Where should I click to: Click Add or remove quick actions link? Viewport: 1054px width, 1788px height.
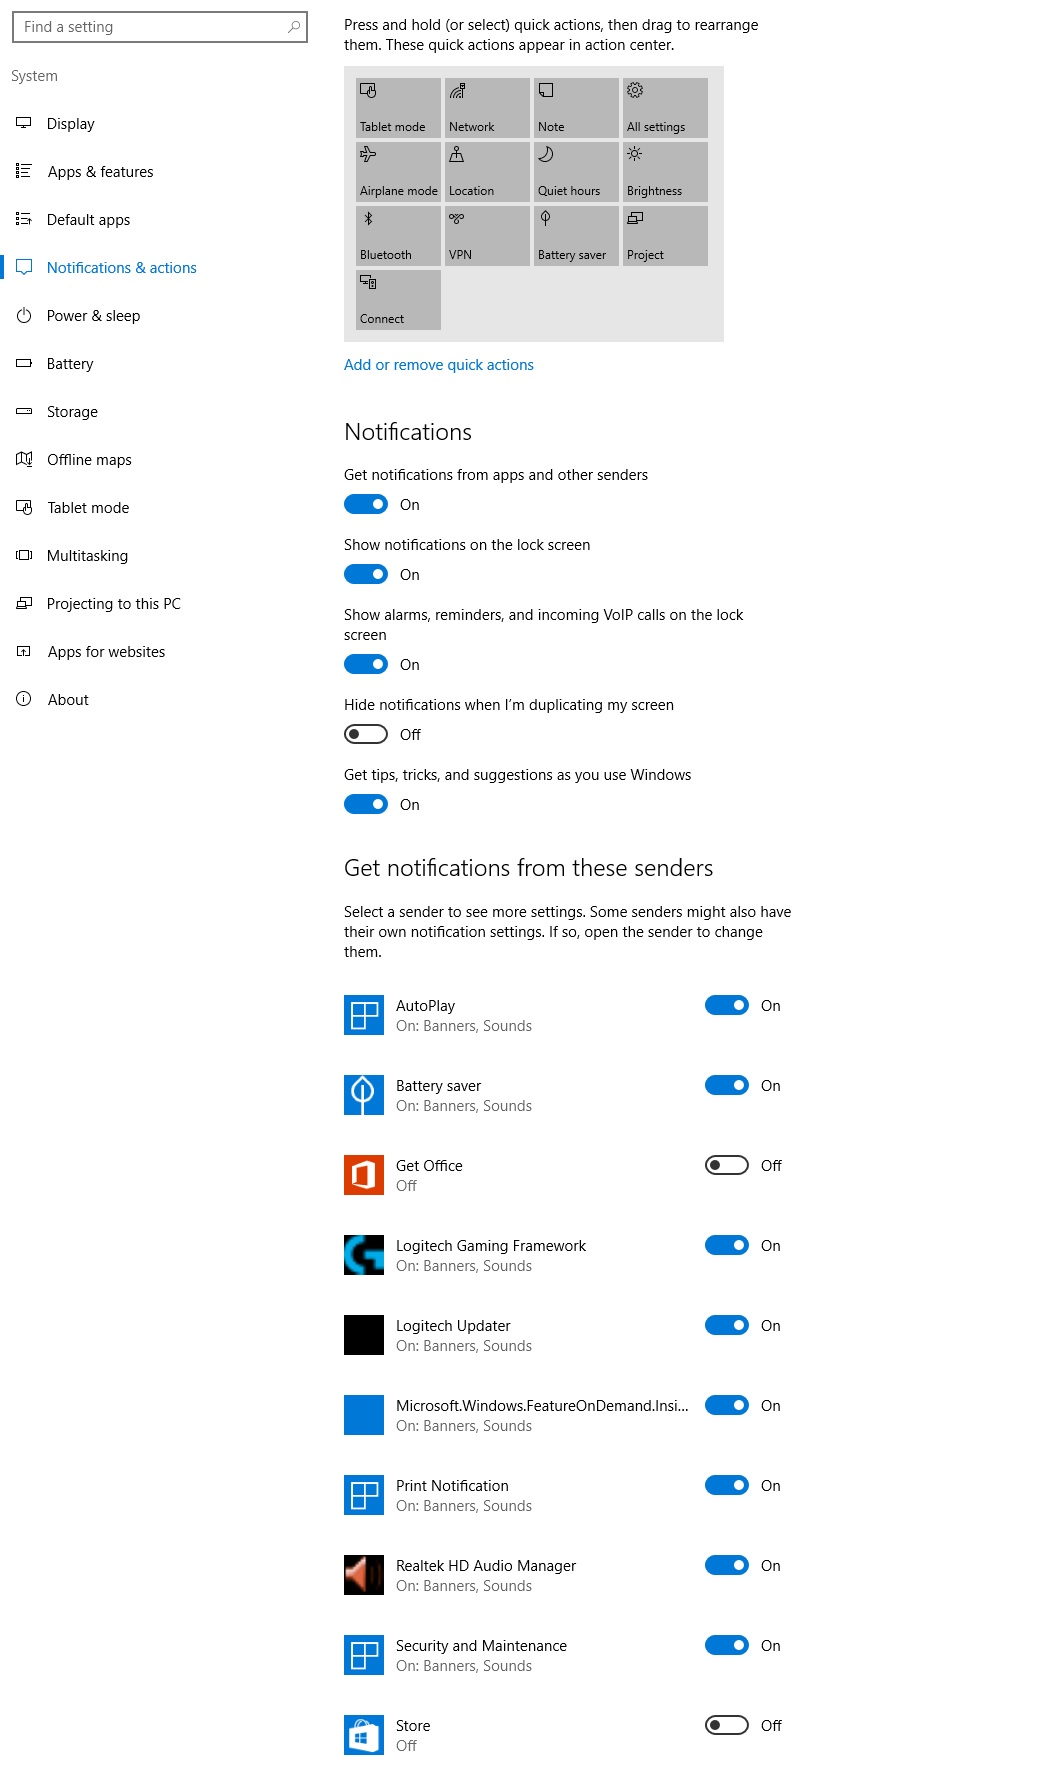[439, 365]
